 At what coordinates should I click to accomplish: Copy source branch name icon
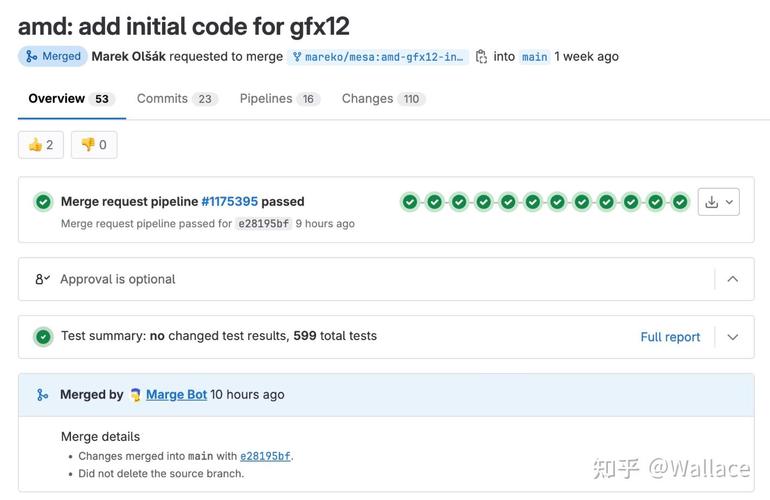[481, 56]
